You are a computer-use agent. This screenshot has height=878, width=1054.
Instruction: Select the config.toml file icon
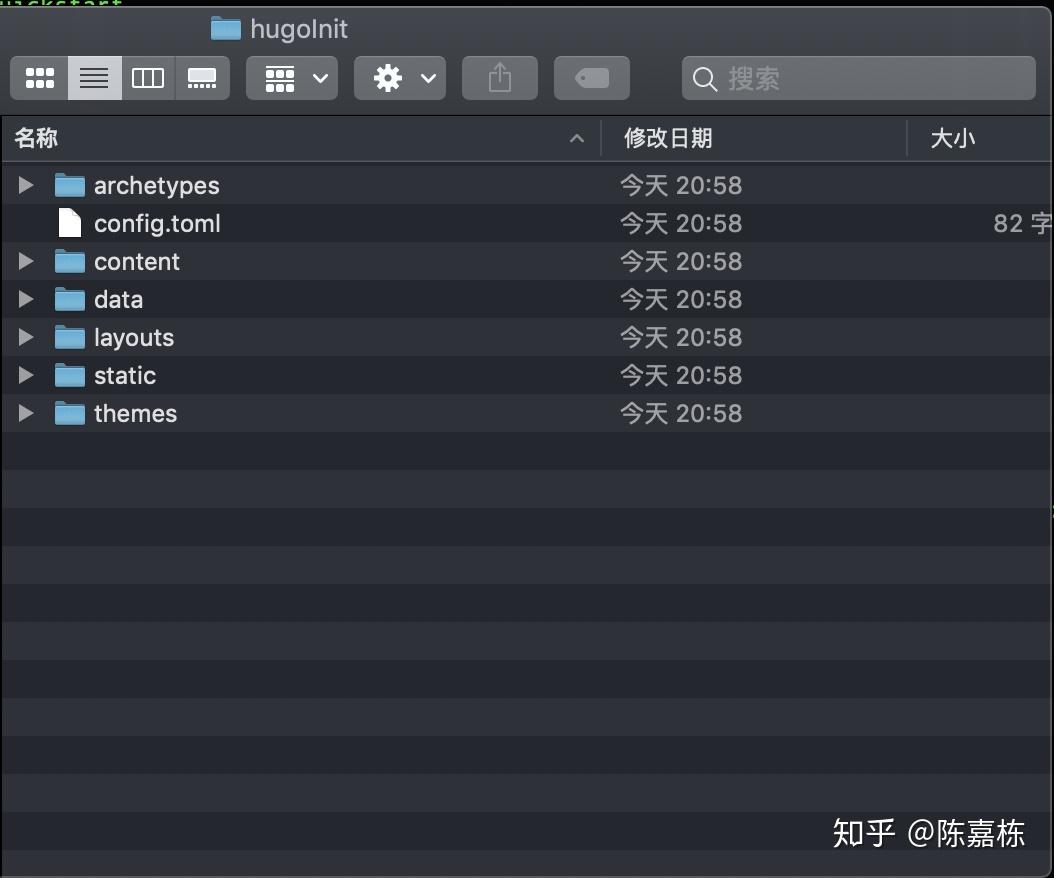(x=69, y=223)
